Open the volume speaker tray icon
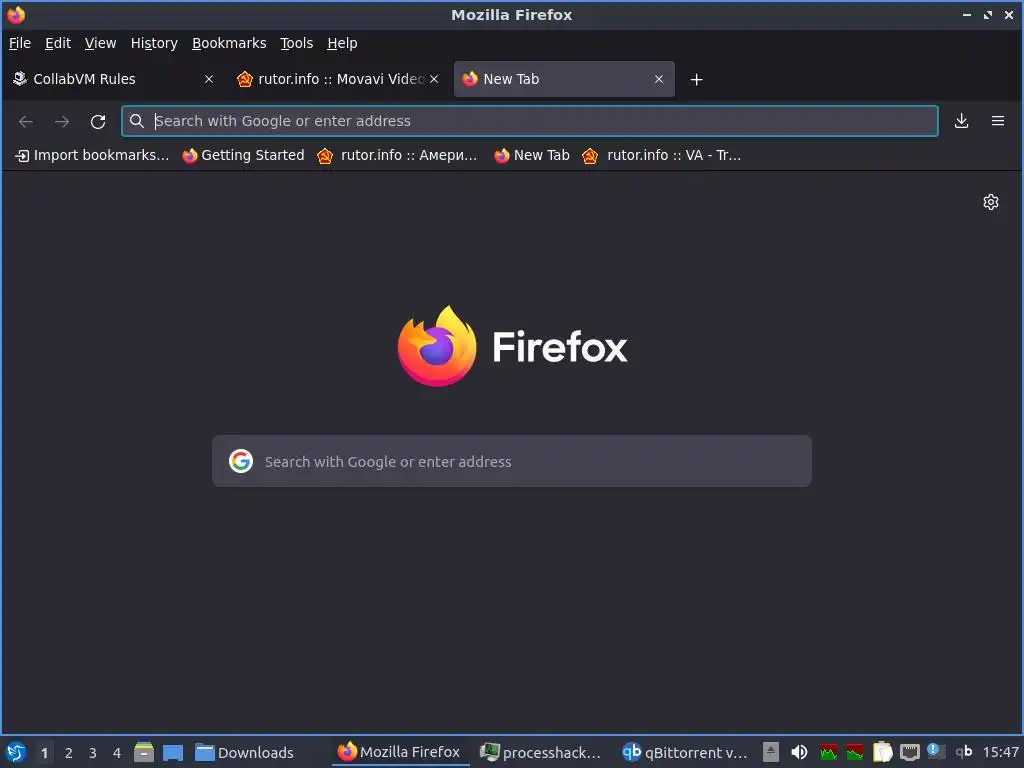1024x768 pixels. click(x=799, y=752)
